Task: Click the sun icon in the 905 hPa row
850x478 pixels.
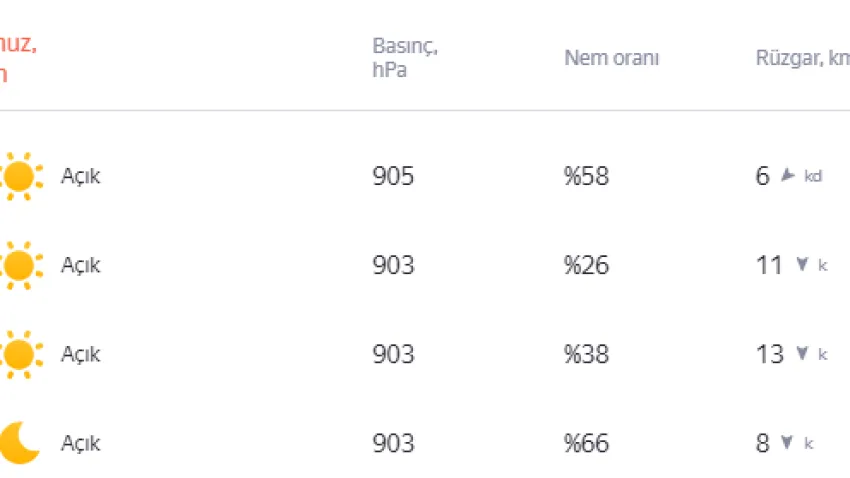Action: click(18, 176)
